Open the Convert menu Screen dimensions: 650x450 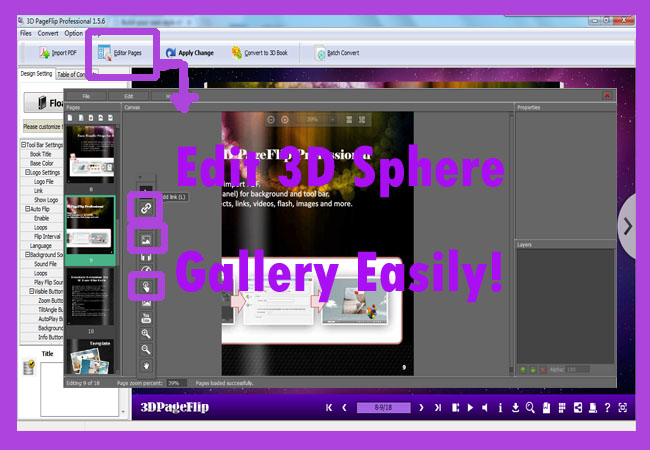point(48,33)
